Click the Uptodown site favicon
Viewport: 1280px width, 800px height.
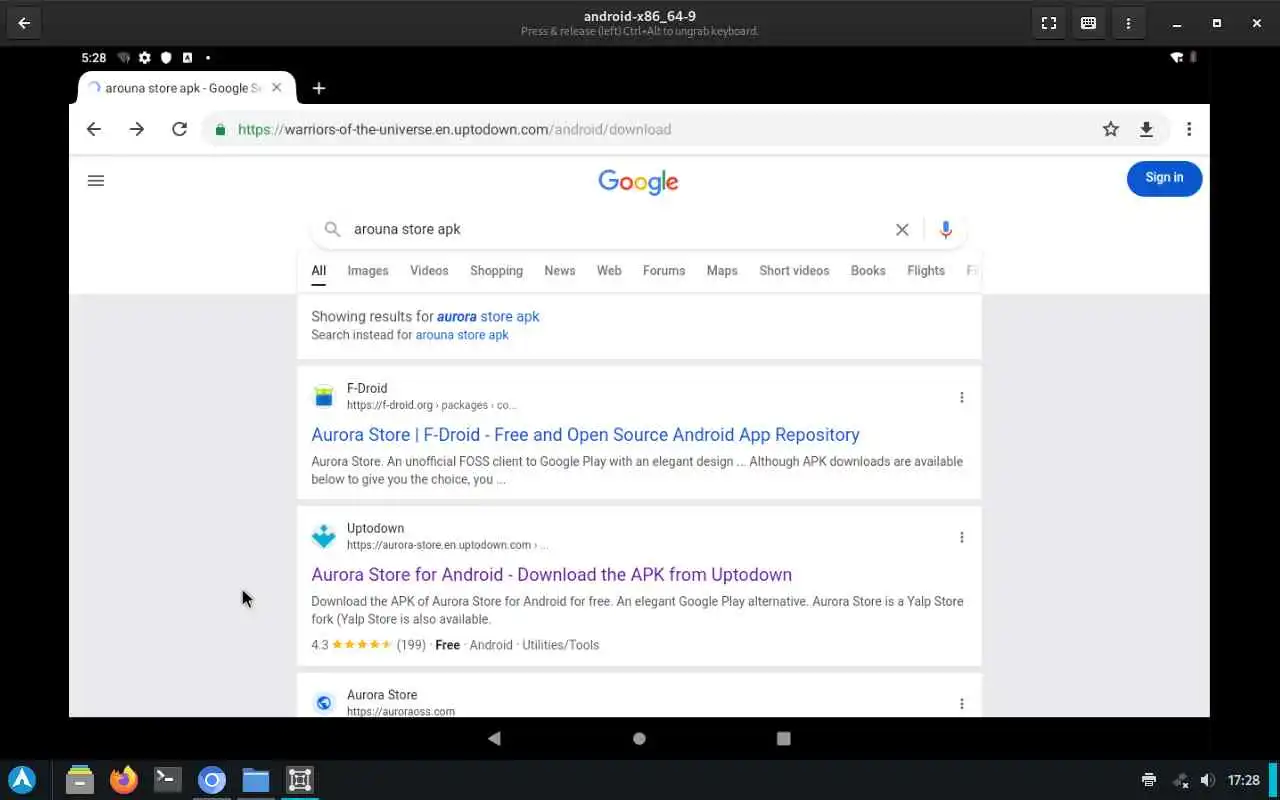point(323,536)
